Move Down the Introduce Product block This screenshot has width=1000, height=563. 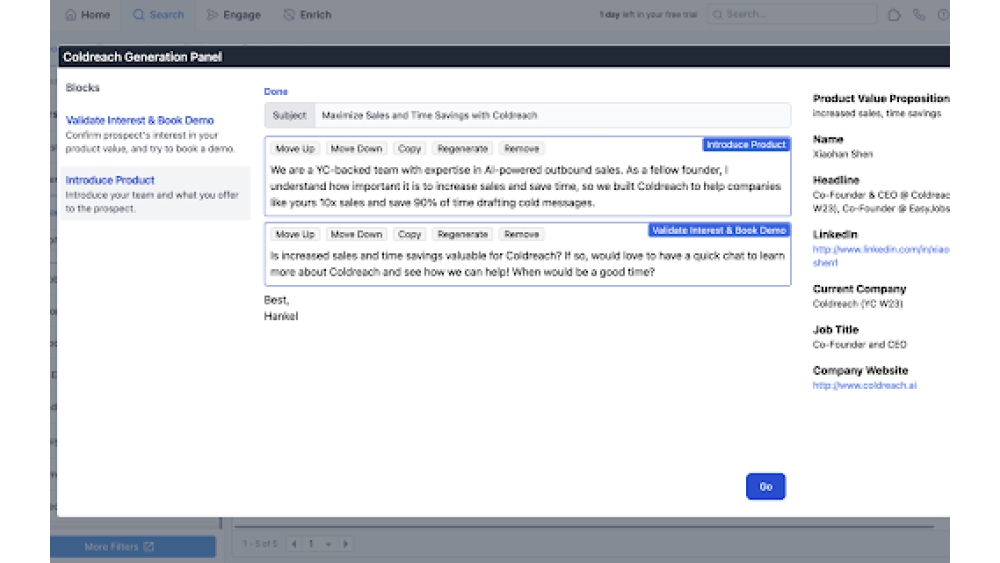coord(357,149)
